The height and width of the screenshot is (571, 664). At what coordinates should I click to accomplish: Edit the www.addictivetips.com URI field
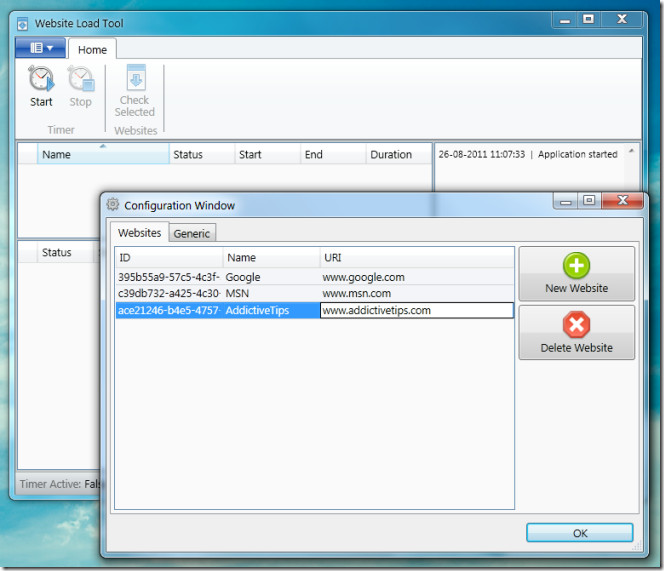(417, 310)
